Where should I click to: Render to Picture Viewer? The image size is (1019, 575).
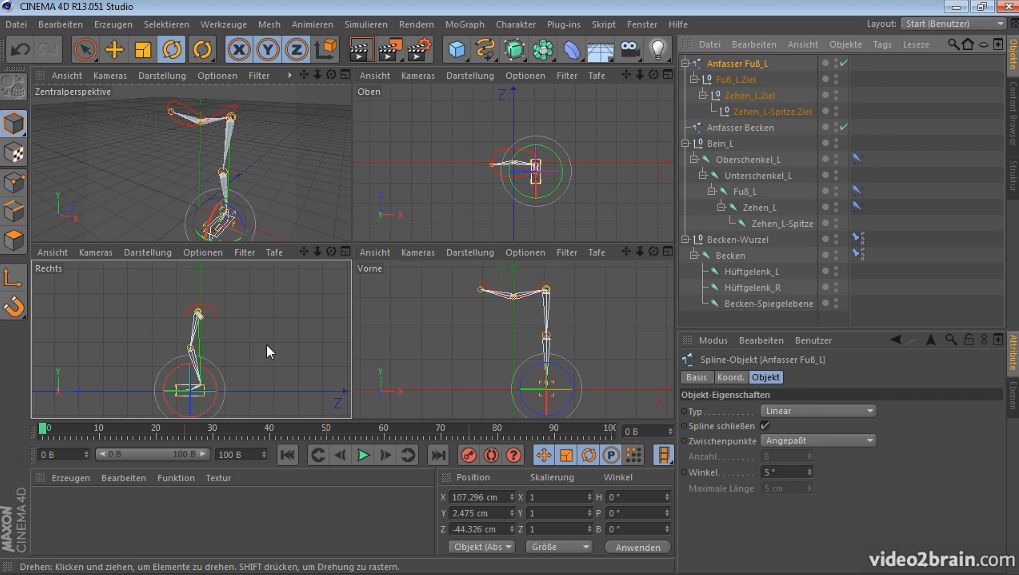click(390, 49)
